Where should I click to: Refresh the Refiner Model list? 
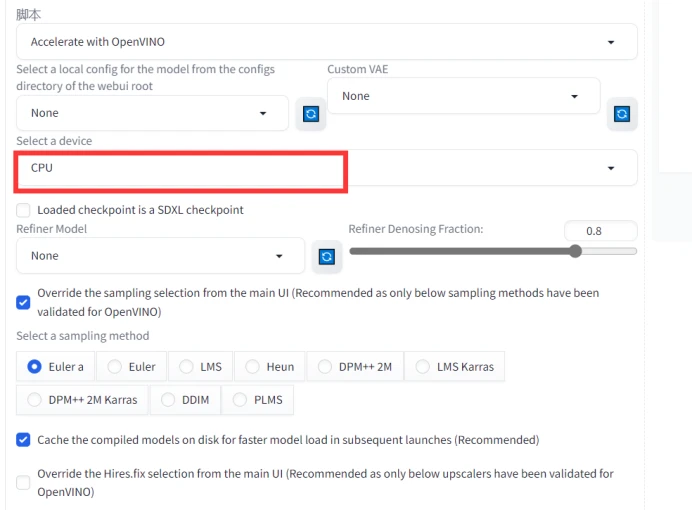[325, 257]
